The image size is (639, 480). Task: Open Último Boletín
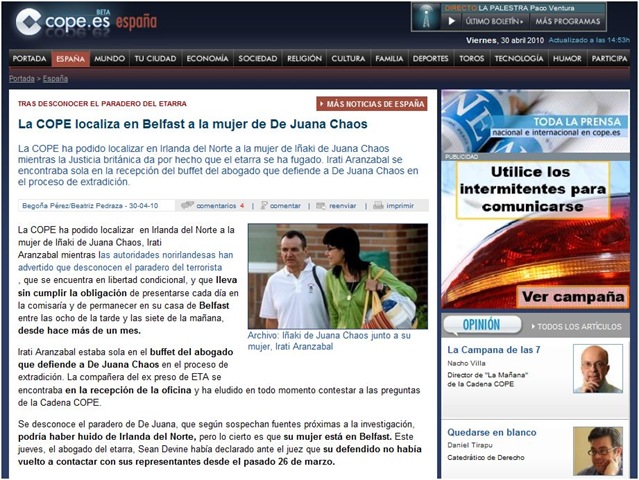coord(494,21)
